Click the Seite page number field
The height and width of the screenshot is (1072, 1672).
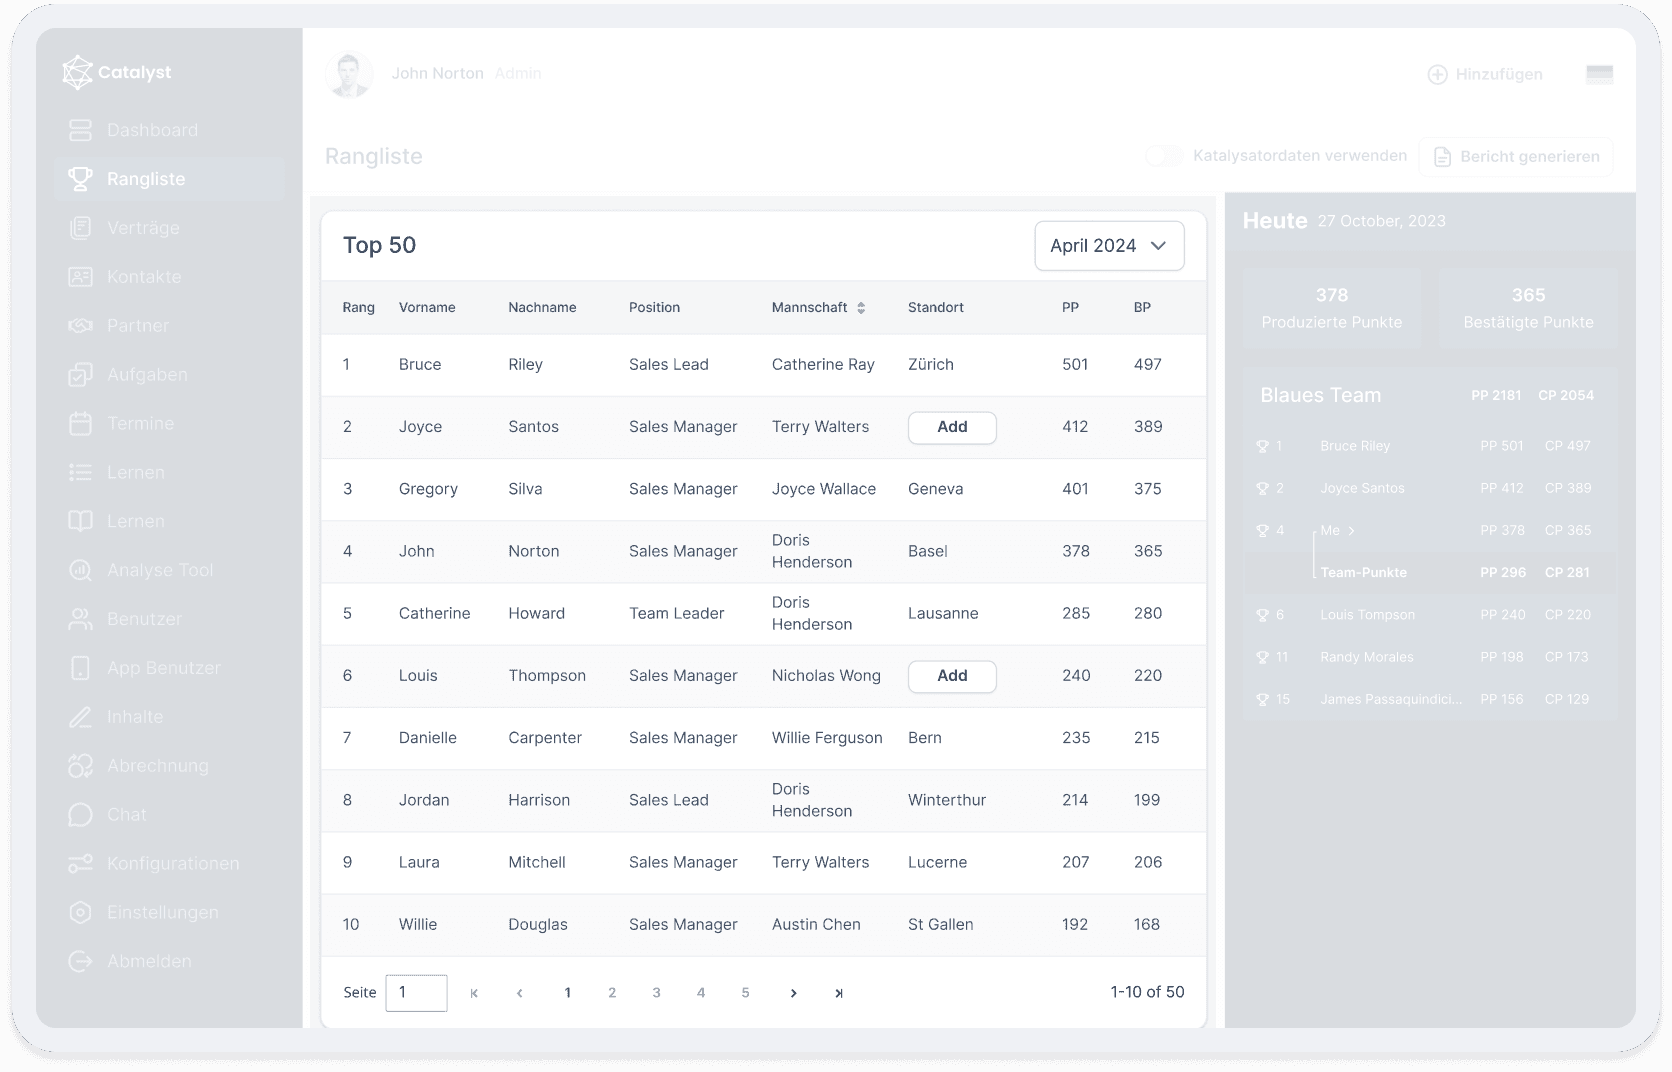[x=416, y=993]
